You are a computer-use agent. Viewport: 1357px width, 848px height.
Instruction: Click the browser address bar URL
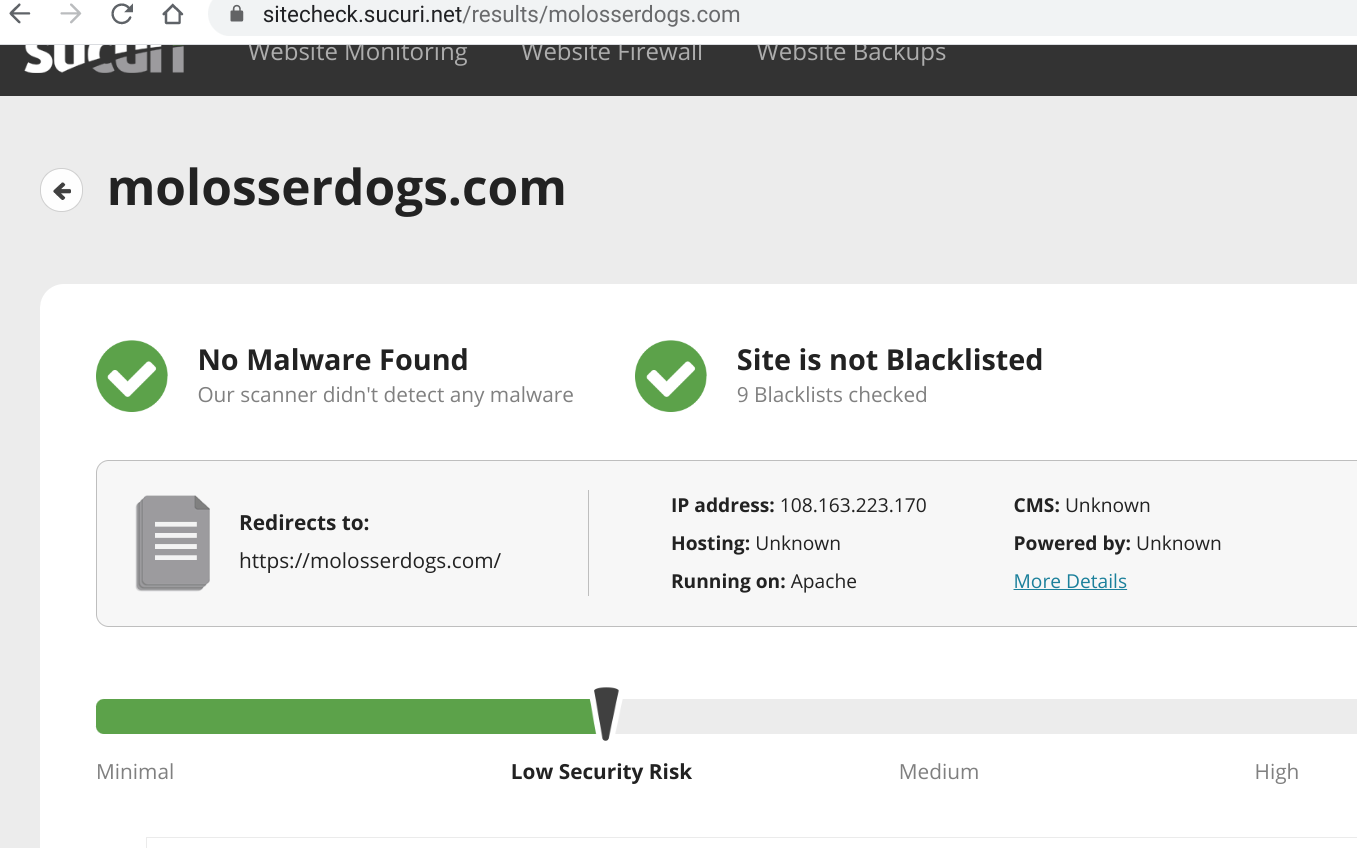(x=501, y=15)
